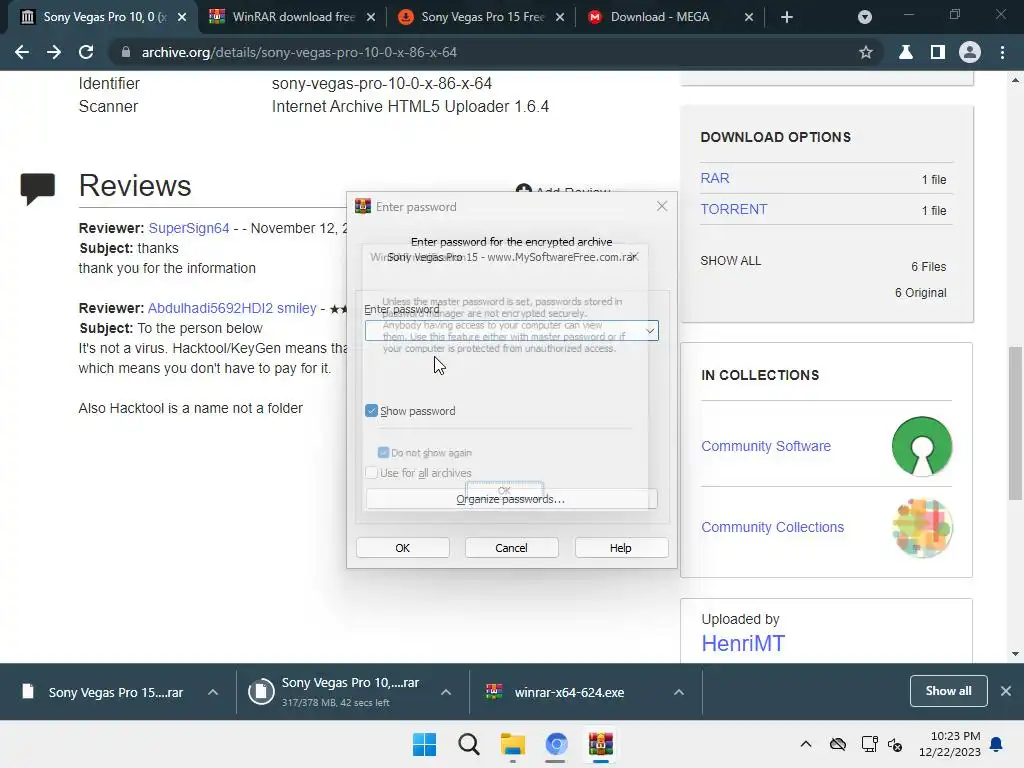Click the page vertical scrollbar thumb

coord(1015,423)
